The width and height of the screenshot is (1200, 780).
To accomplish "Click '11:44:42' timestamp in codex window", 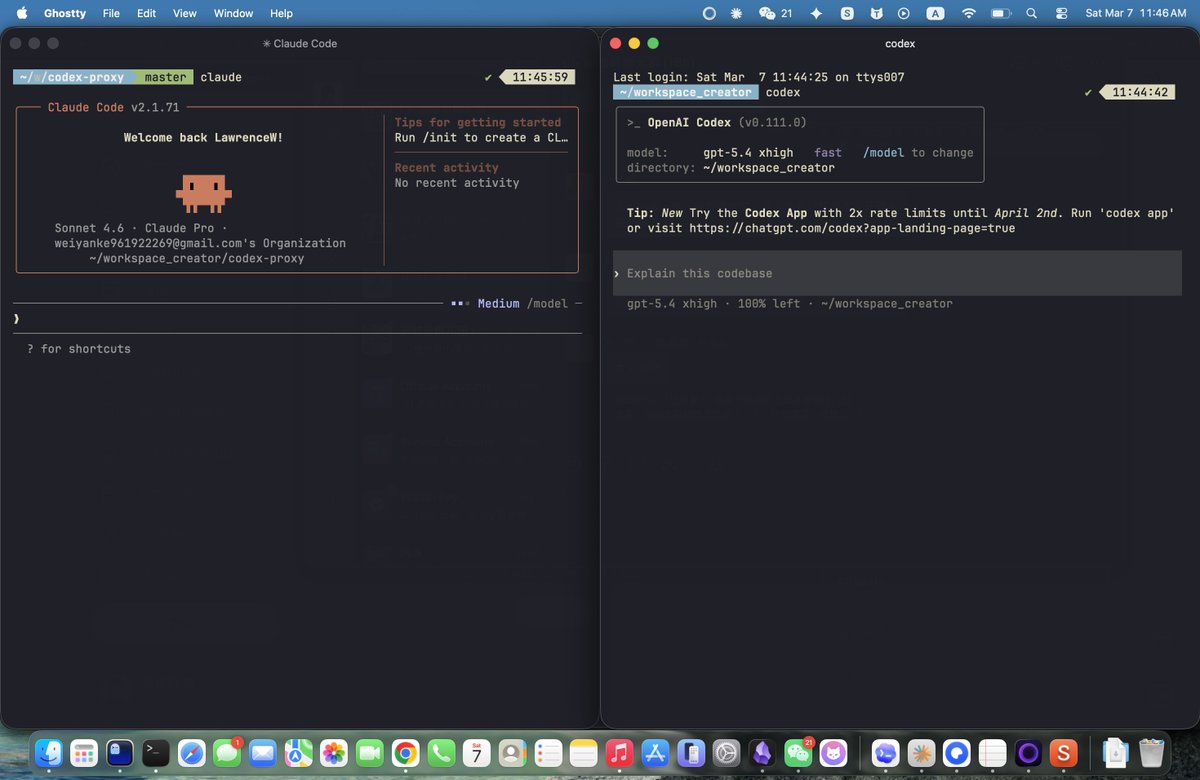I will (x=1140, y=92).
